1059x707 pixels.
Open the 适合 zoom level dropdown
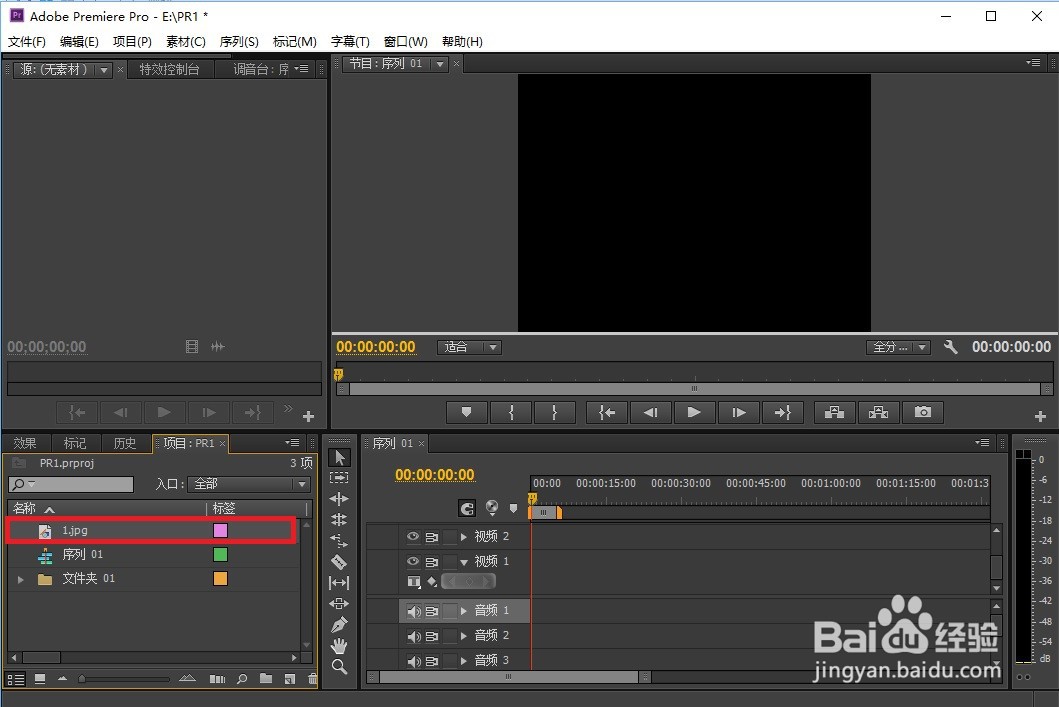click(x=469, y=347)
